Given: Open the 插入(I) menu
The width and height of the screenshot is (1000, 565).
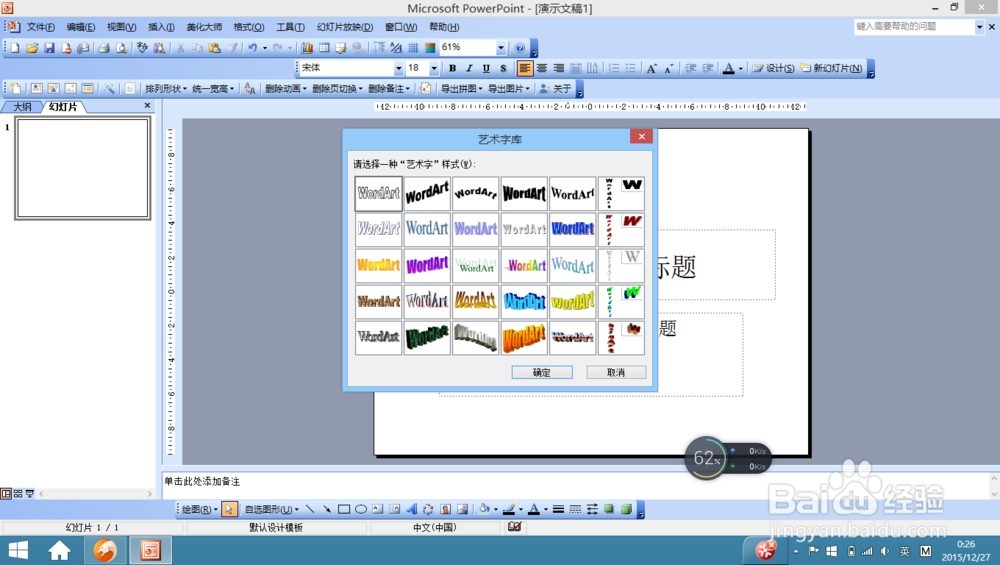Looking at the screenshot, I should tap(161, 27).
